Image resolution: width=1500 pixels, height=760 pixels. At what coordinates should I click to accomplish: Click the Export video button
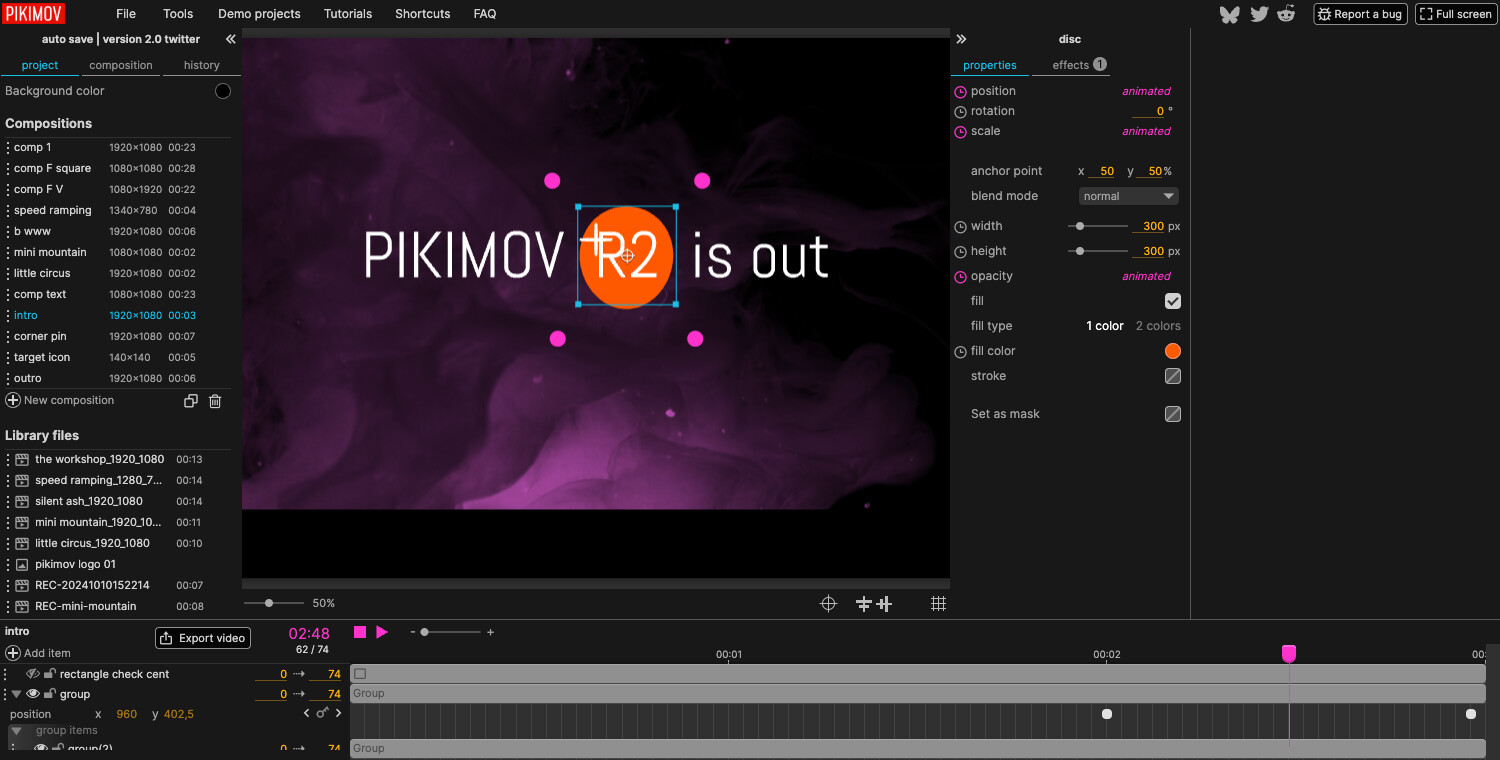click(202, 638)
